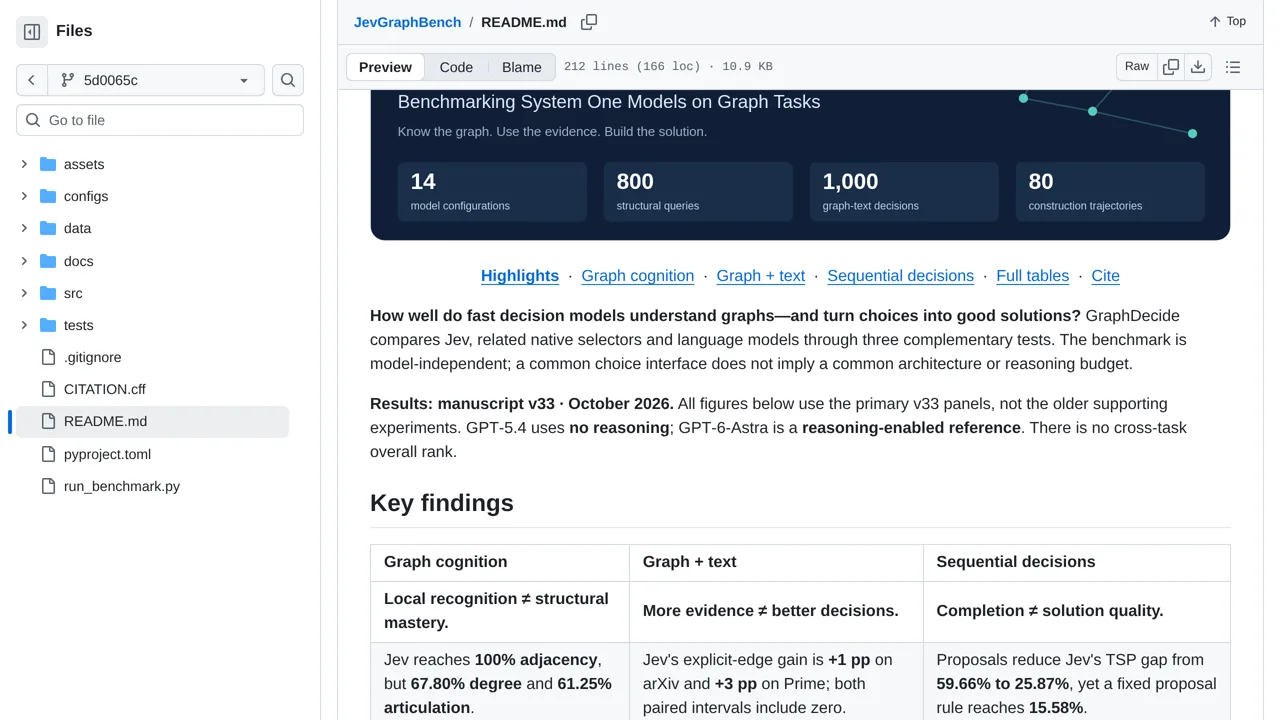Expand the tests folder chevron
This screenshot has height=720, width=1280.
(24, 326)
